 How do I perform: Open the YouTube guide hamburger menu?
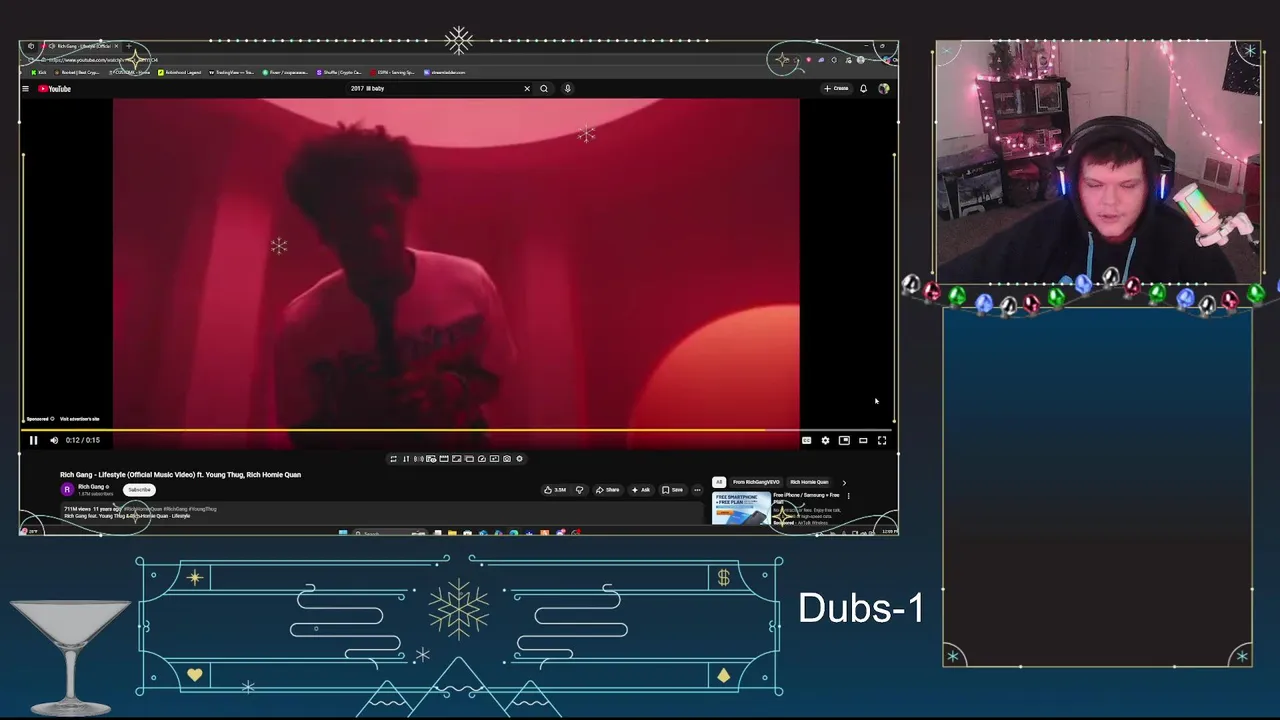[x=26, y=89]
